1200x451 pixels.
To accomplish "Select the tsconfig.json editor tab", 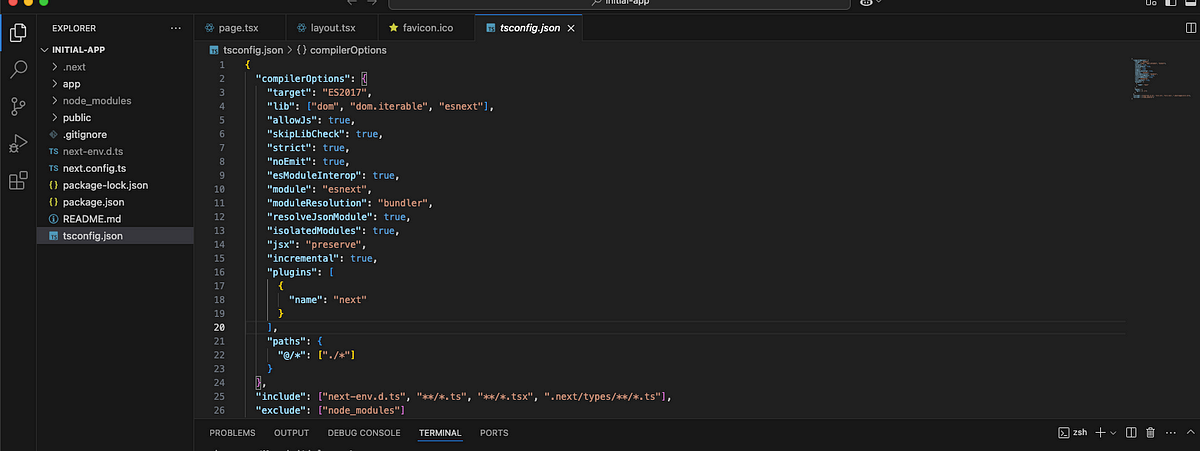I will pos(530,28).
